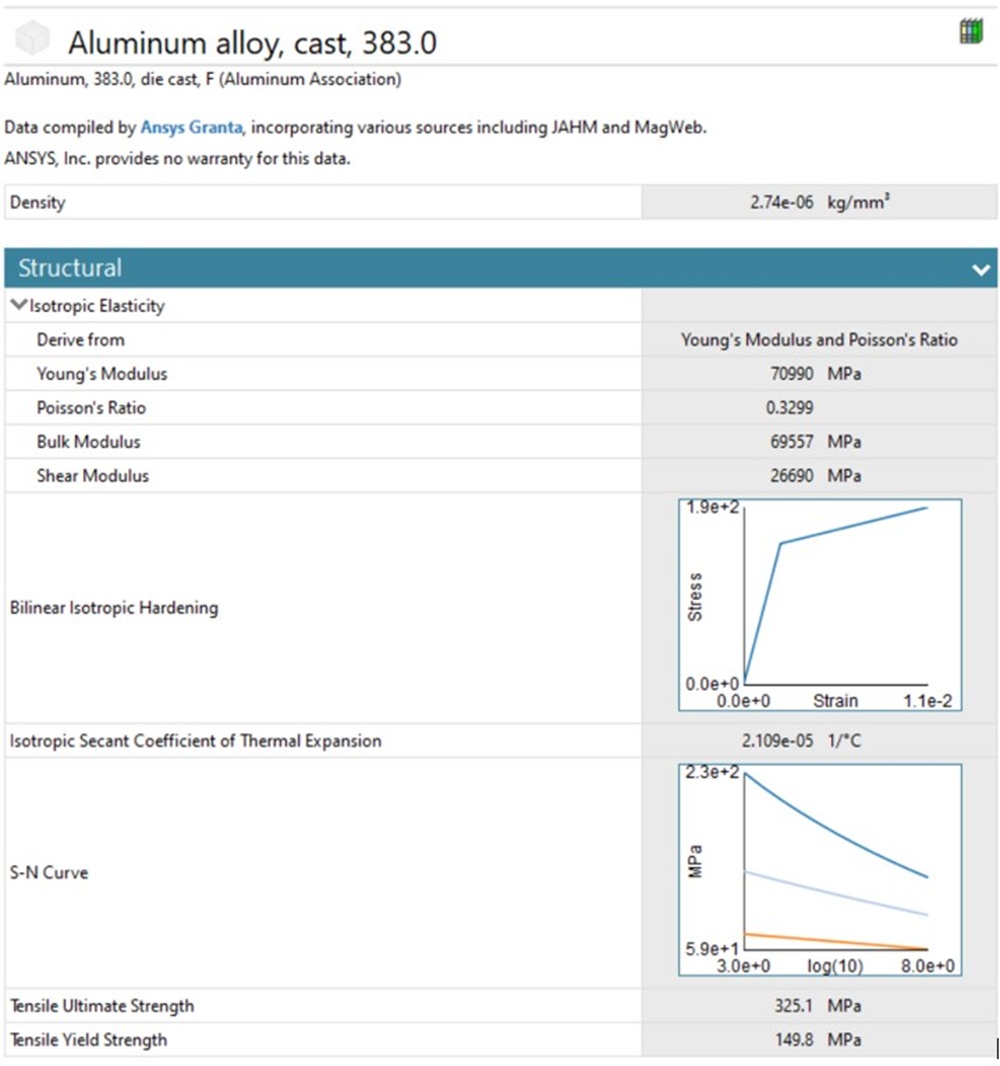Open the Ansys Granta link
Screen dimensions: 1000x1066
[191, 127]
